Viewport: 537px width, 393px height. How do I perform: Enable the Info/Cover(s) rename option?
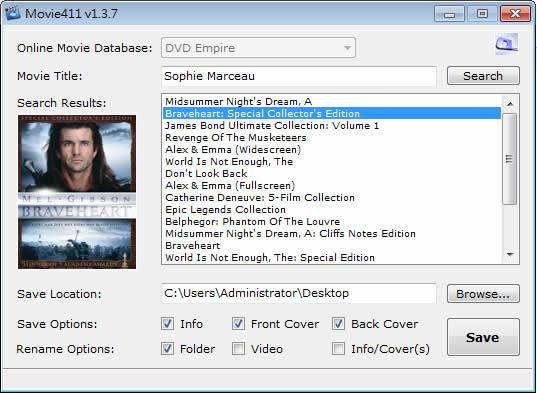(x=338, y=349)
